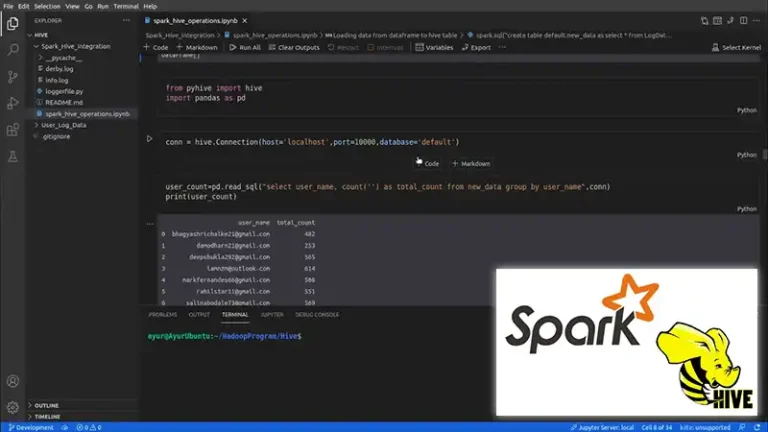Open the Extensions view
This screenshot has width=768, height=432.
coord(13,130)
